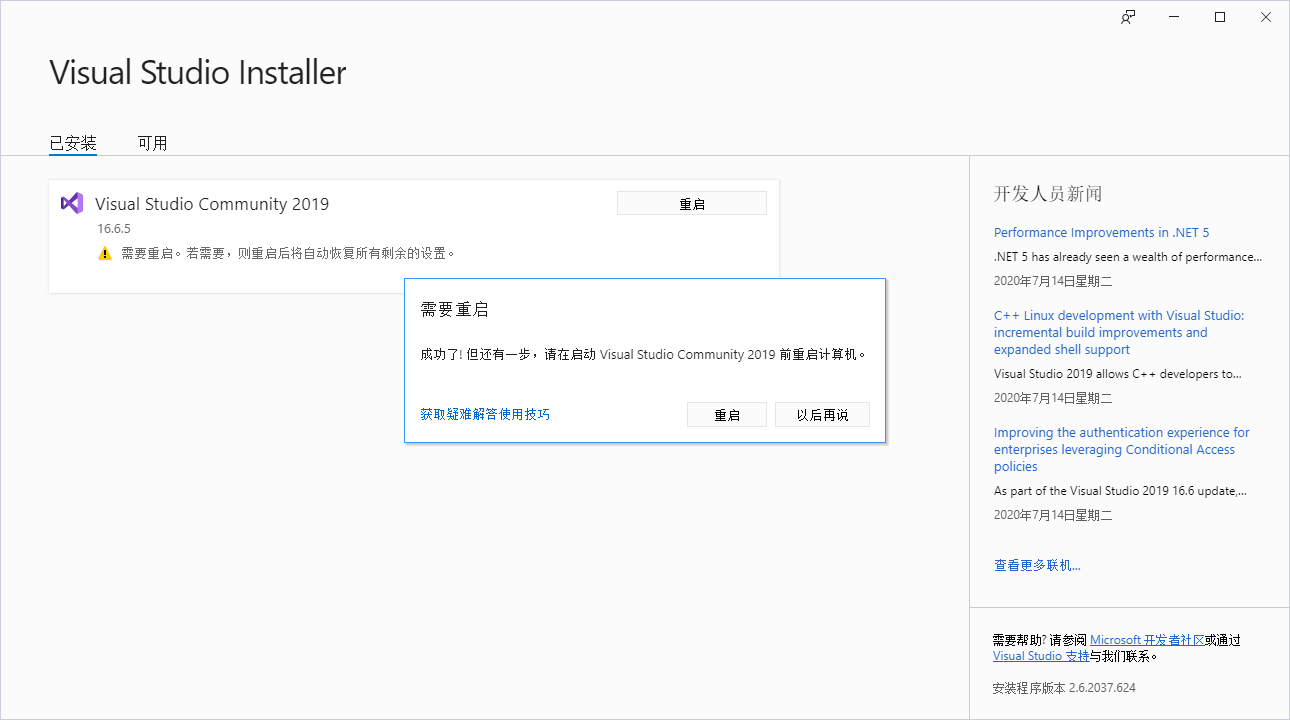Click summary As part of the Visual Studio 2019 16.6 update

1120,491
